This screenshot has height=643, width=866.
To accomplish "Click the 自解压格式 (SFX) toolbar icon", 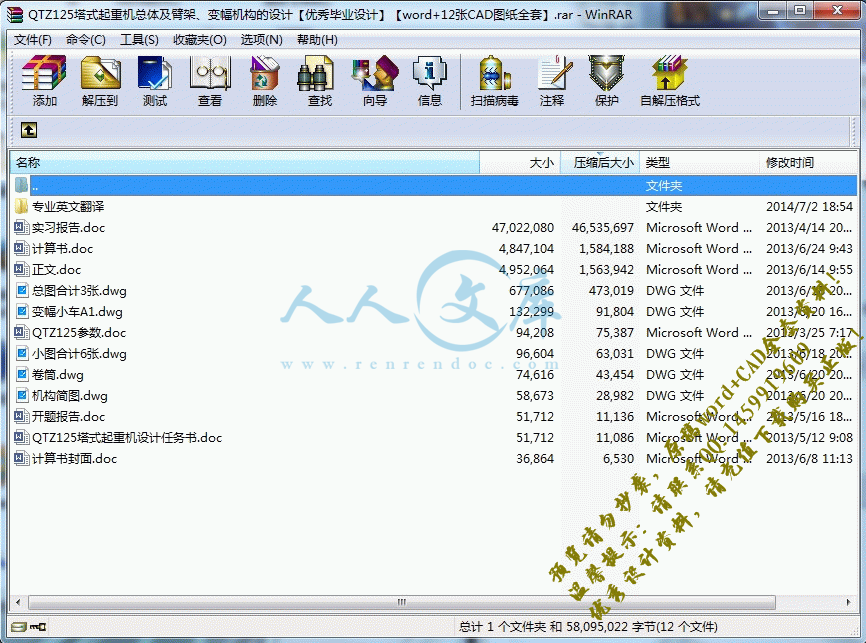I will coord(669,72).
